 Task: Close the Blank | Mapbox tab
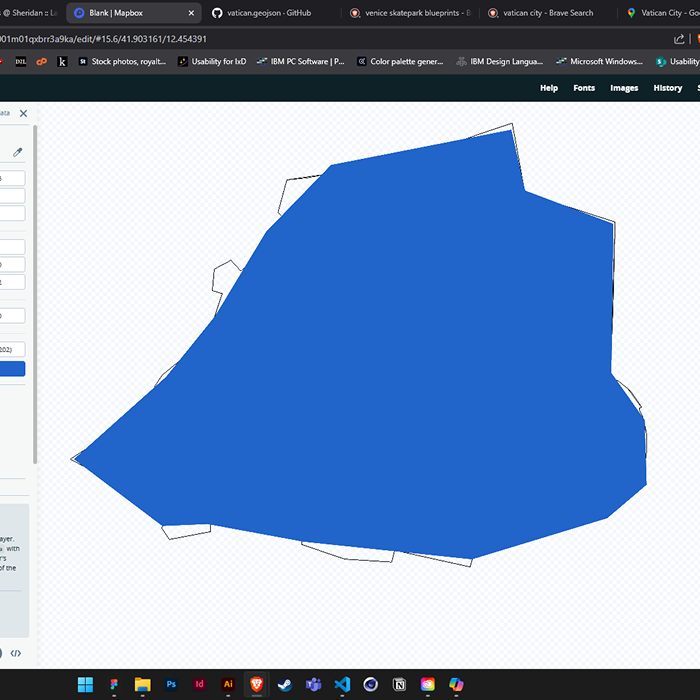pos(191,13)
